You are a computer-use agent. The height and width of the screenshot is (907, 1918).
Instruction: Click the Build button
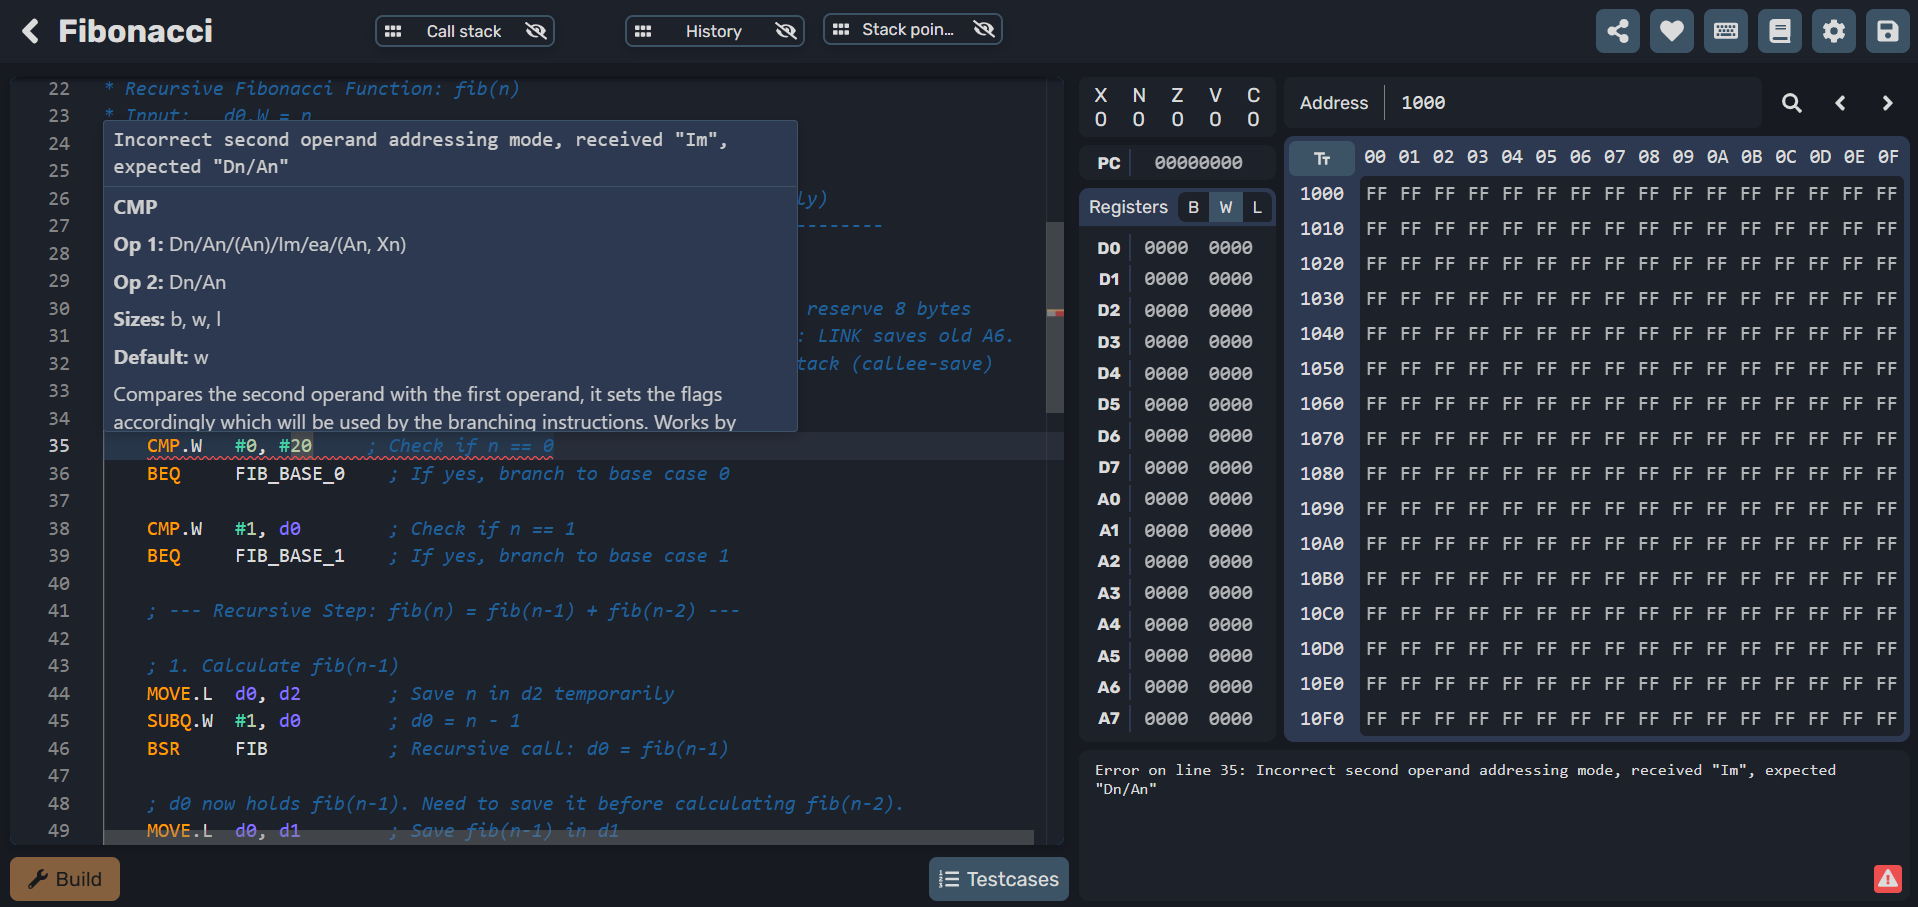pos(65,879)
